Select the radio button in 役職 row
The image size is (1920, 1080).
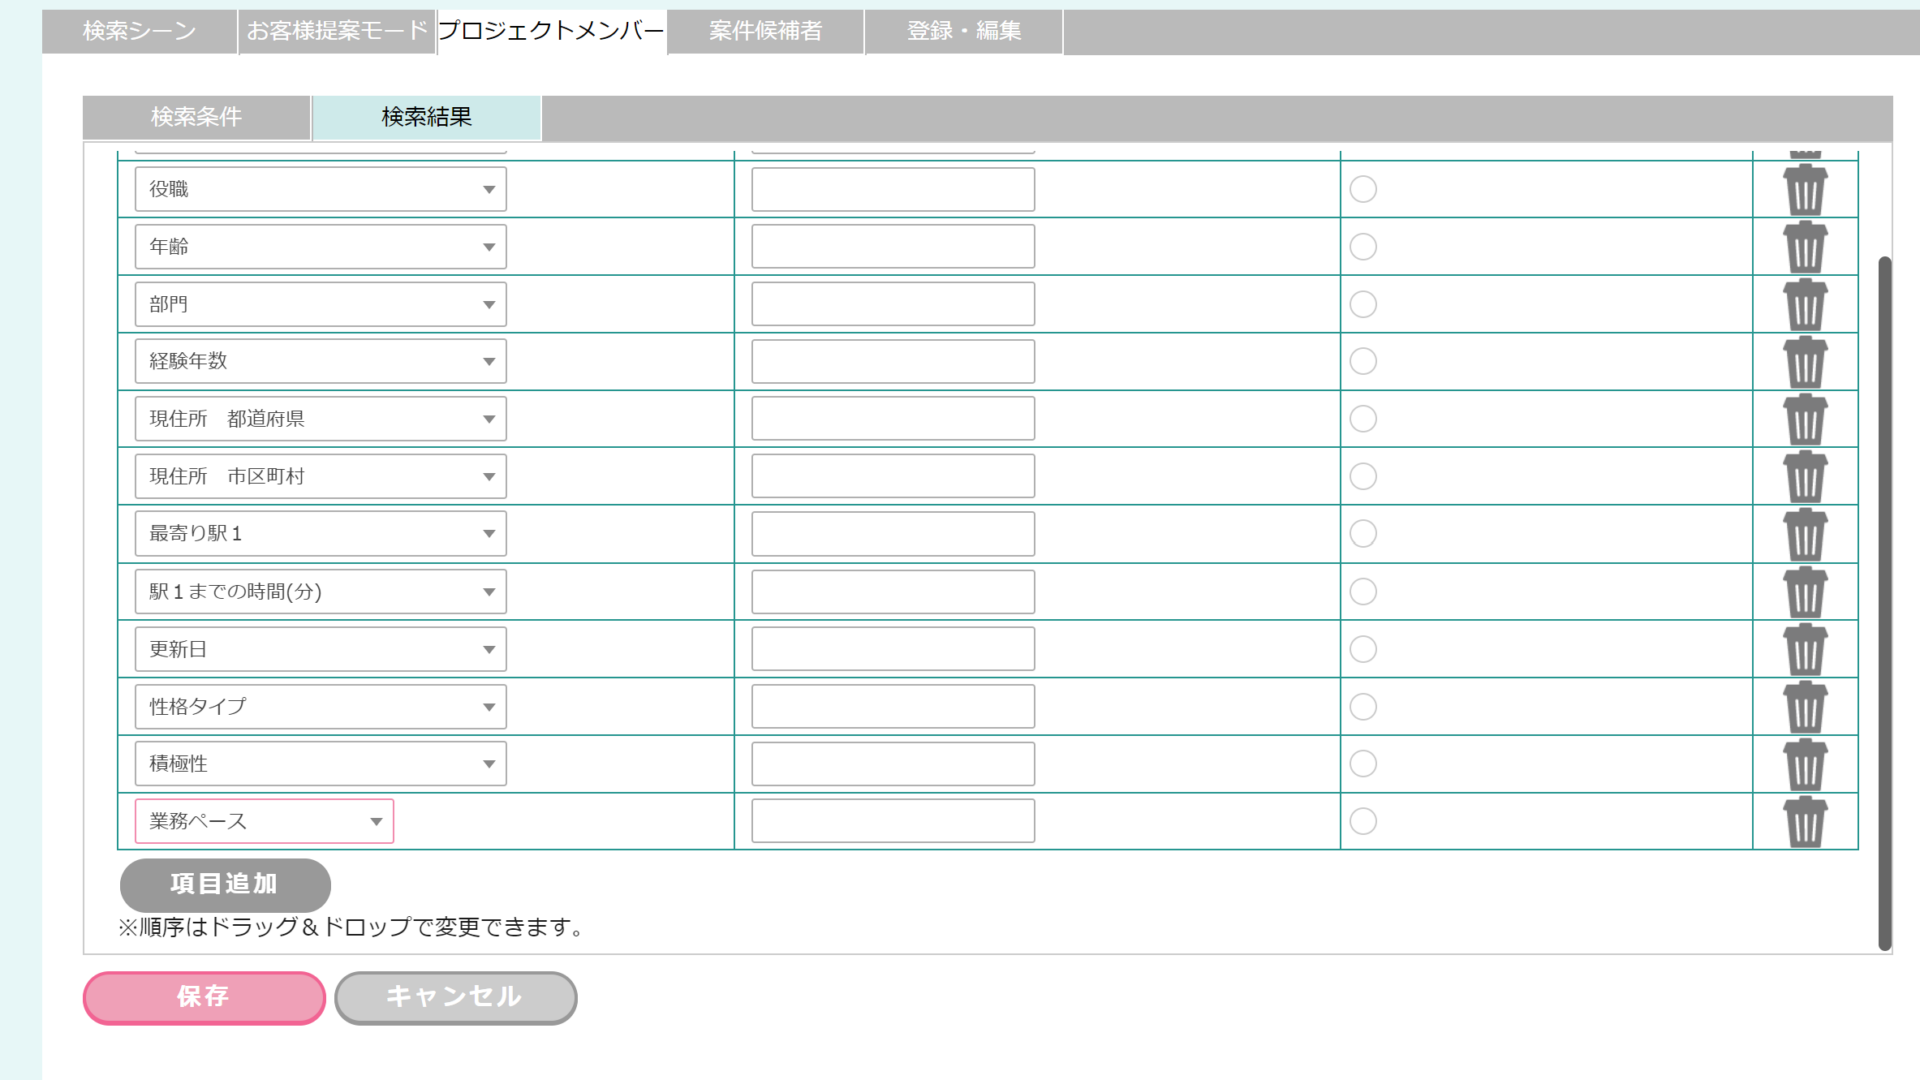(1363, 189)
